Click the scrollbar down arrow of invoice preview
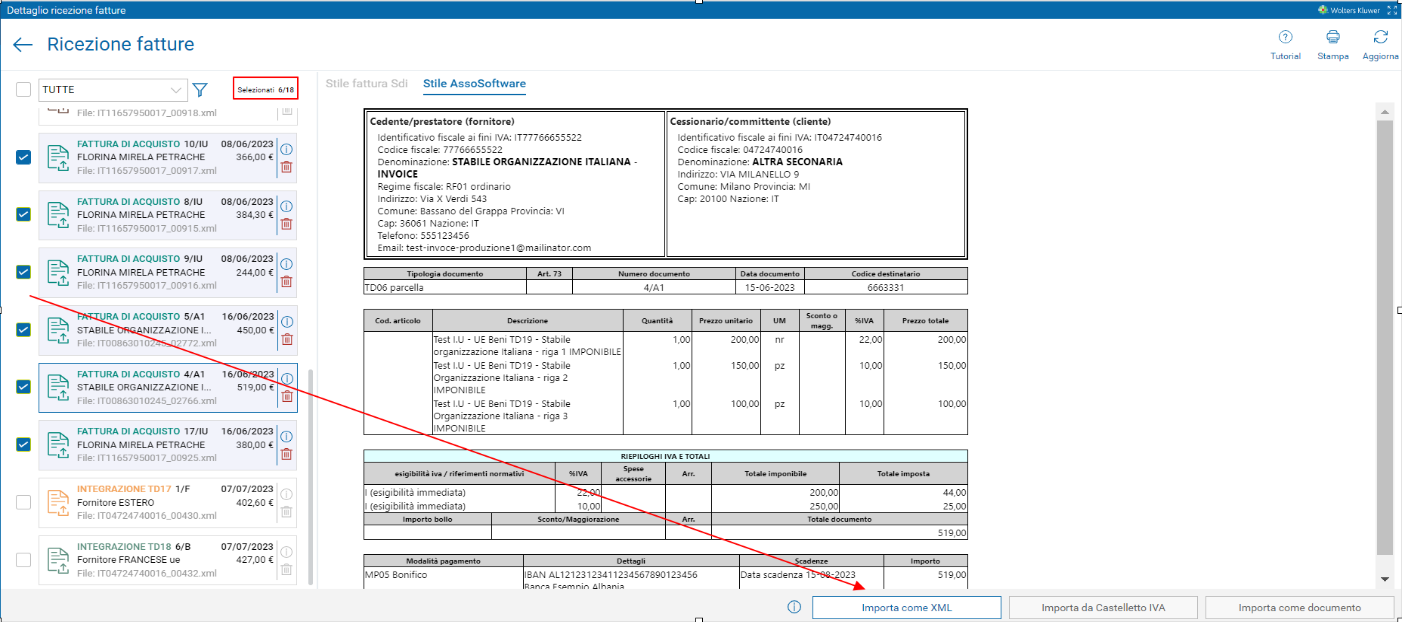The image size is (1402, 622). (x=1385, y=579)
